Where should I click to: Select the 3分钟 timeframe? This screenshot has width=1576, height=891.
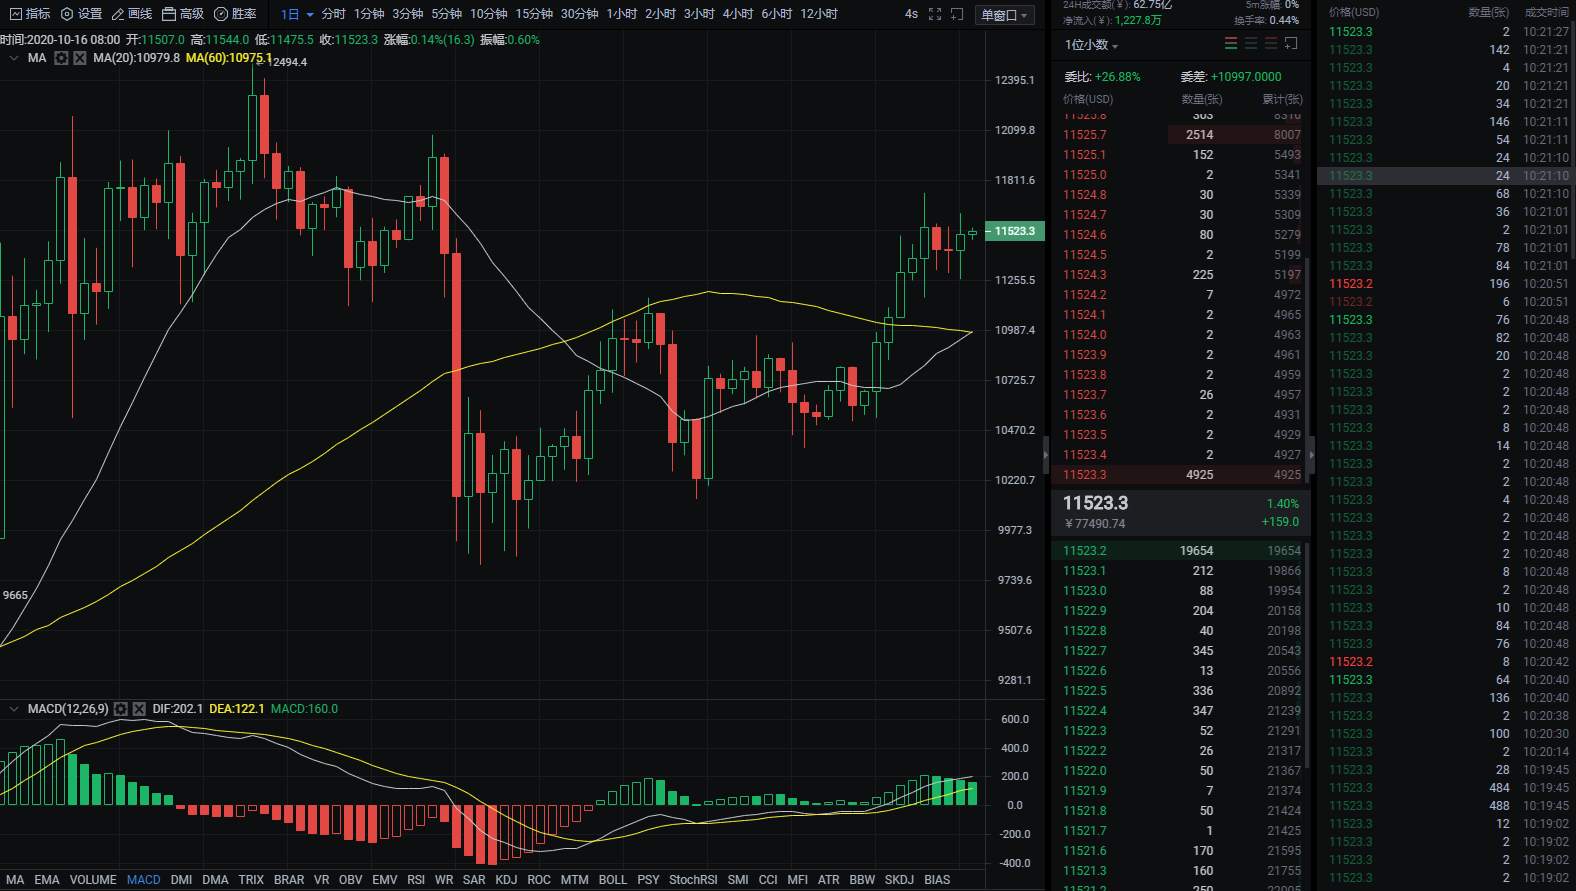tap(407, 14)
